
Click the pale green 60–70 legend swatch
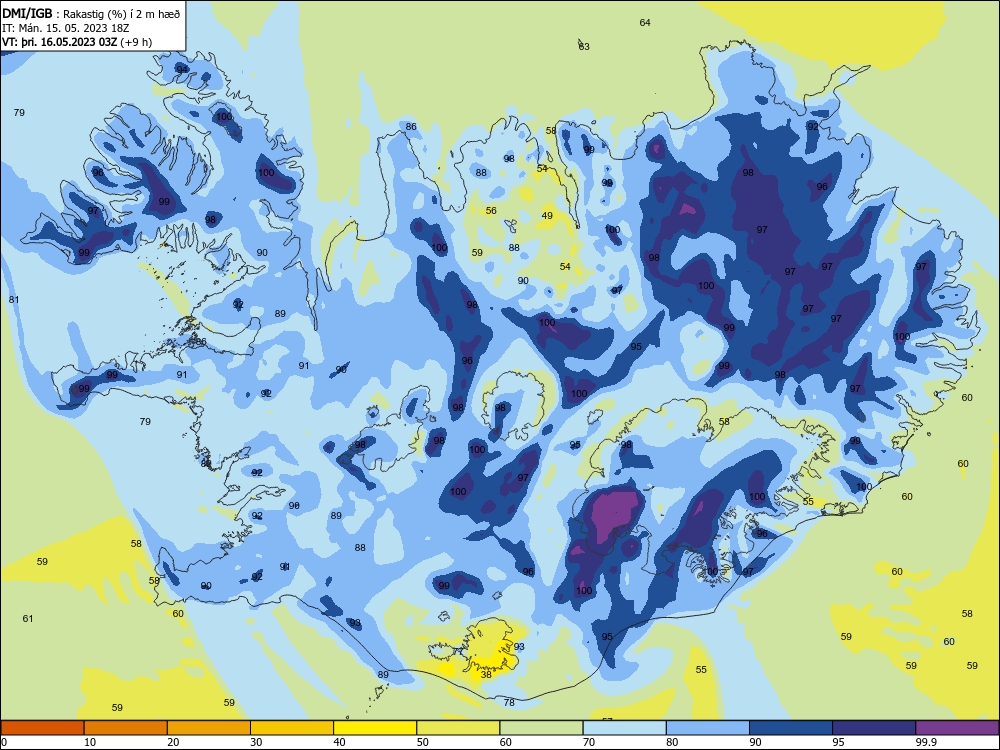pos(541,728)
